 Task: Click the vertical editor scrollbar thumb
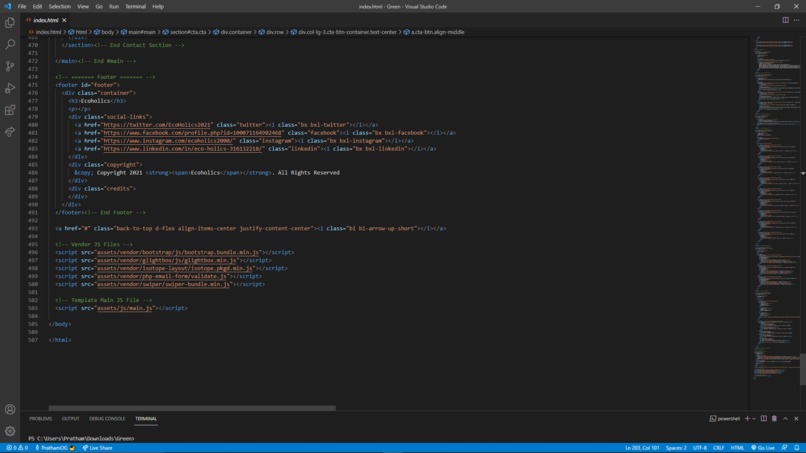tap(803, 369)
